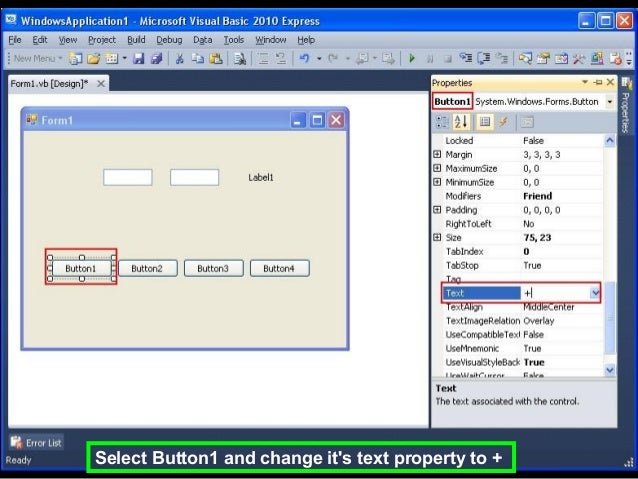Click the Properties panel auto-hide pin icon
Viewport: 638px width, 479px height.
click(x=598, y=83)
